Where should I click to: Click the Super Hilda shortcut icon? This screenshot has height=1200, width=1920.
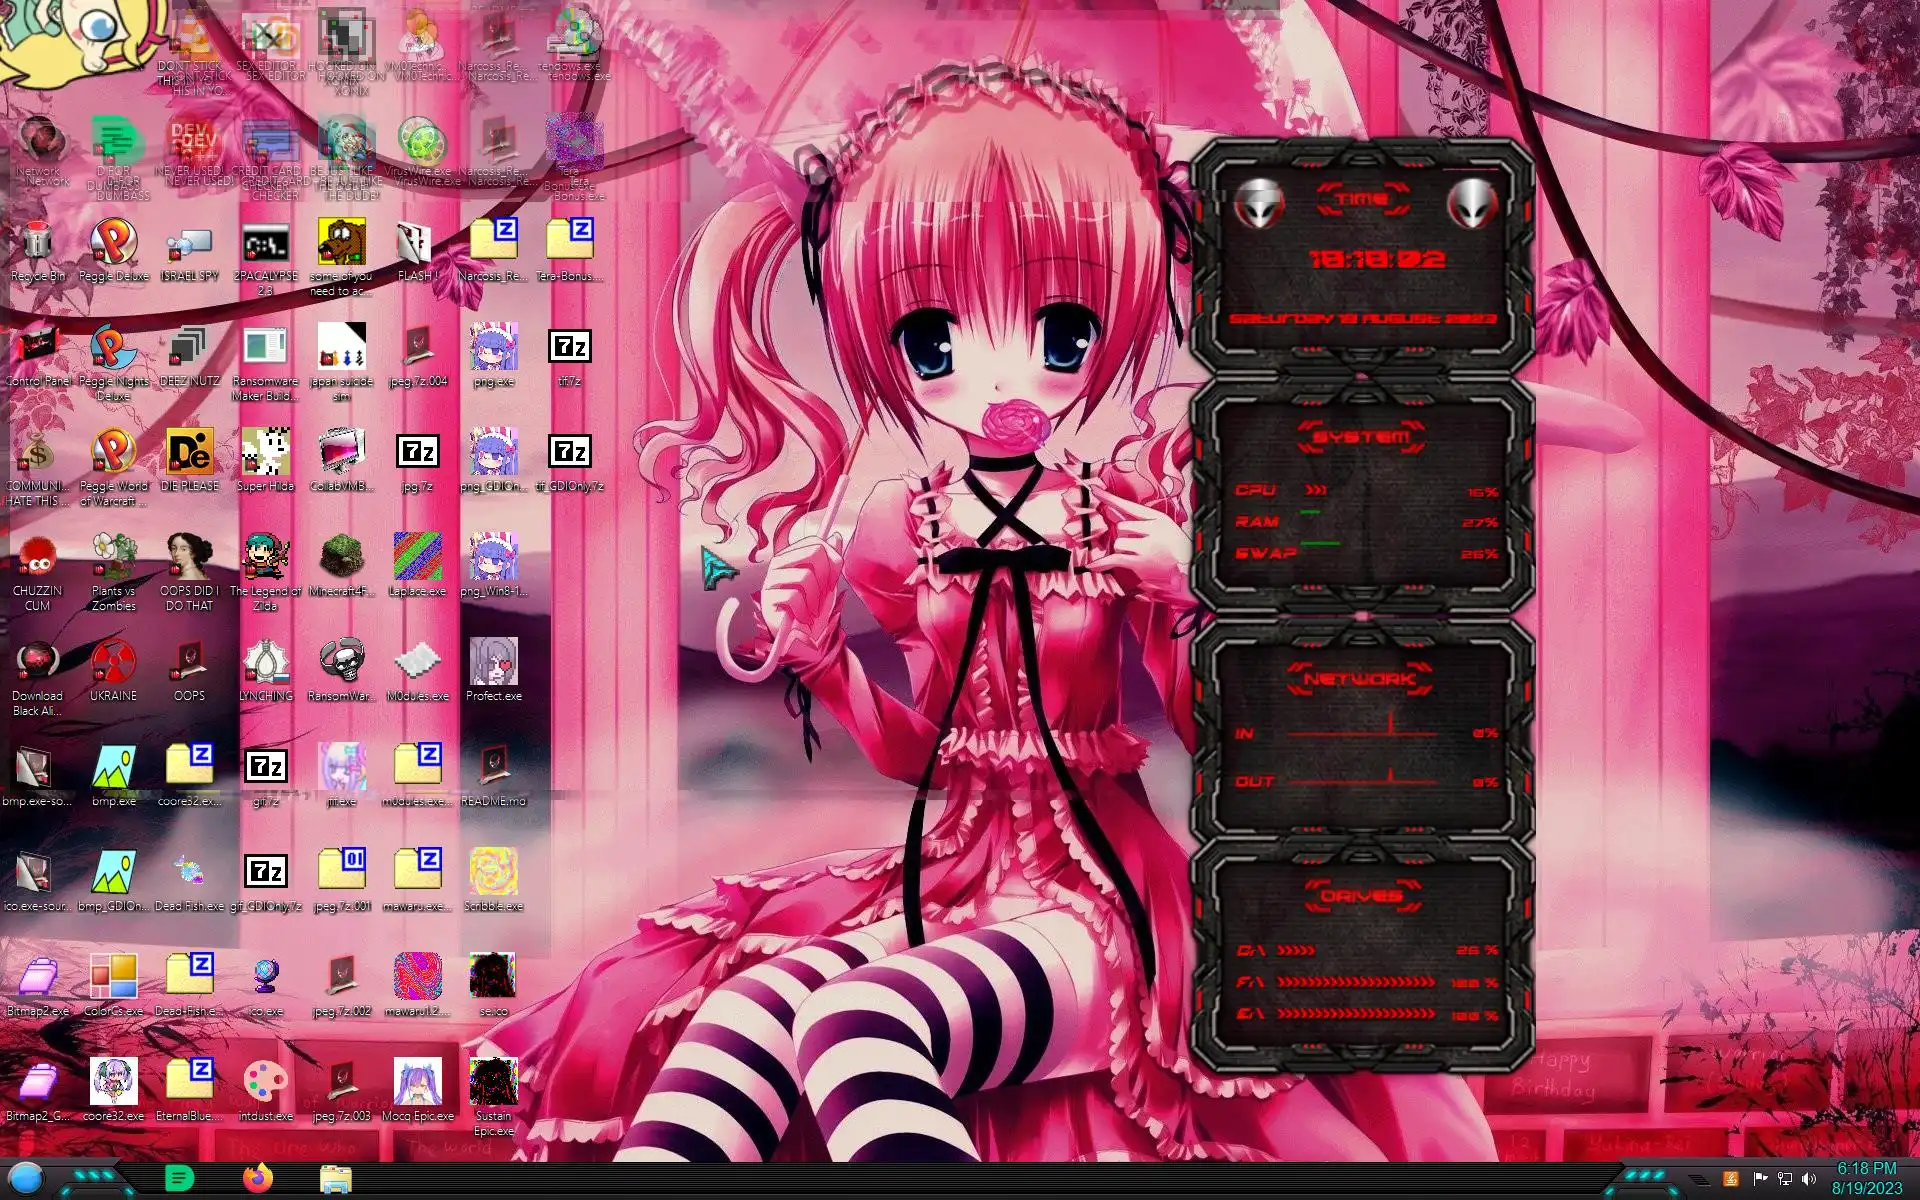click(265, 453)
